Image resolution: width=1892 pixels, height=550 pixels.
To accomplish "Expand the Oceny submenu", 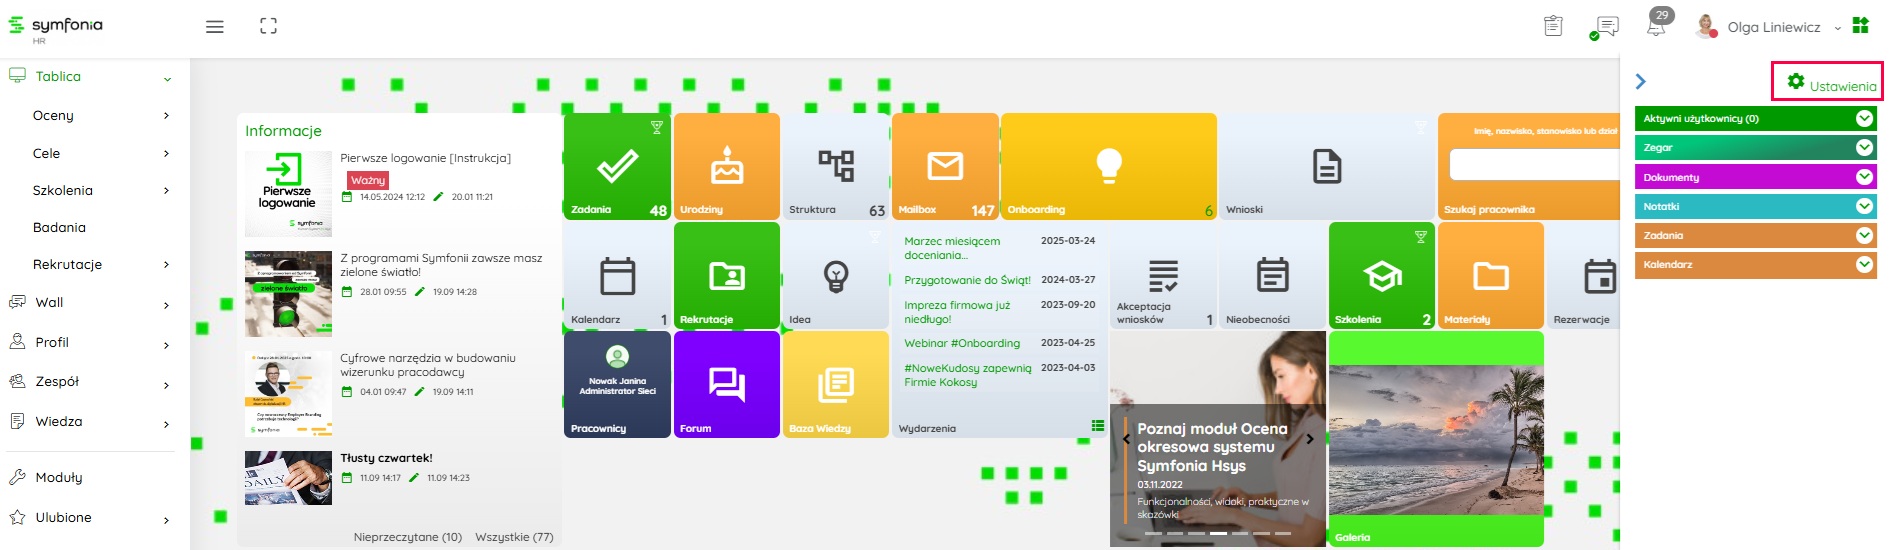I will coord(166,116).
